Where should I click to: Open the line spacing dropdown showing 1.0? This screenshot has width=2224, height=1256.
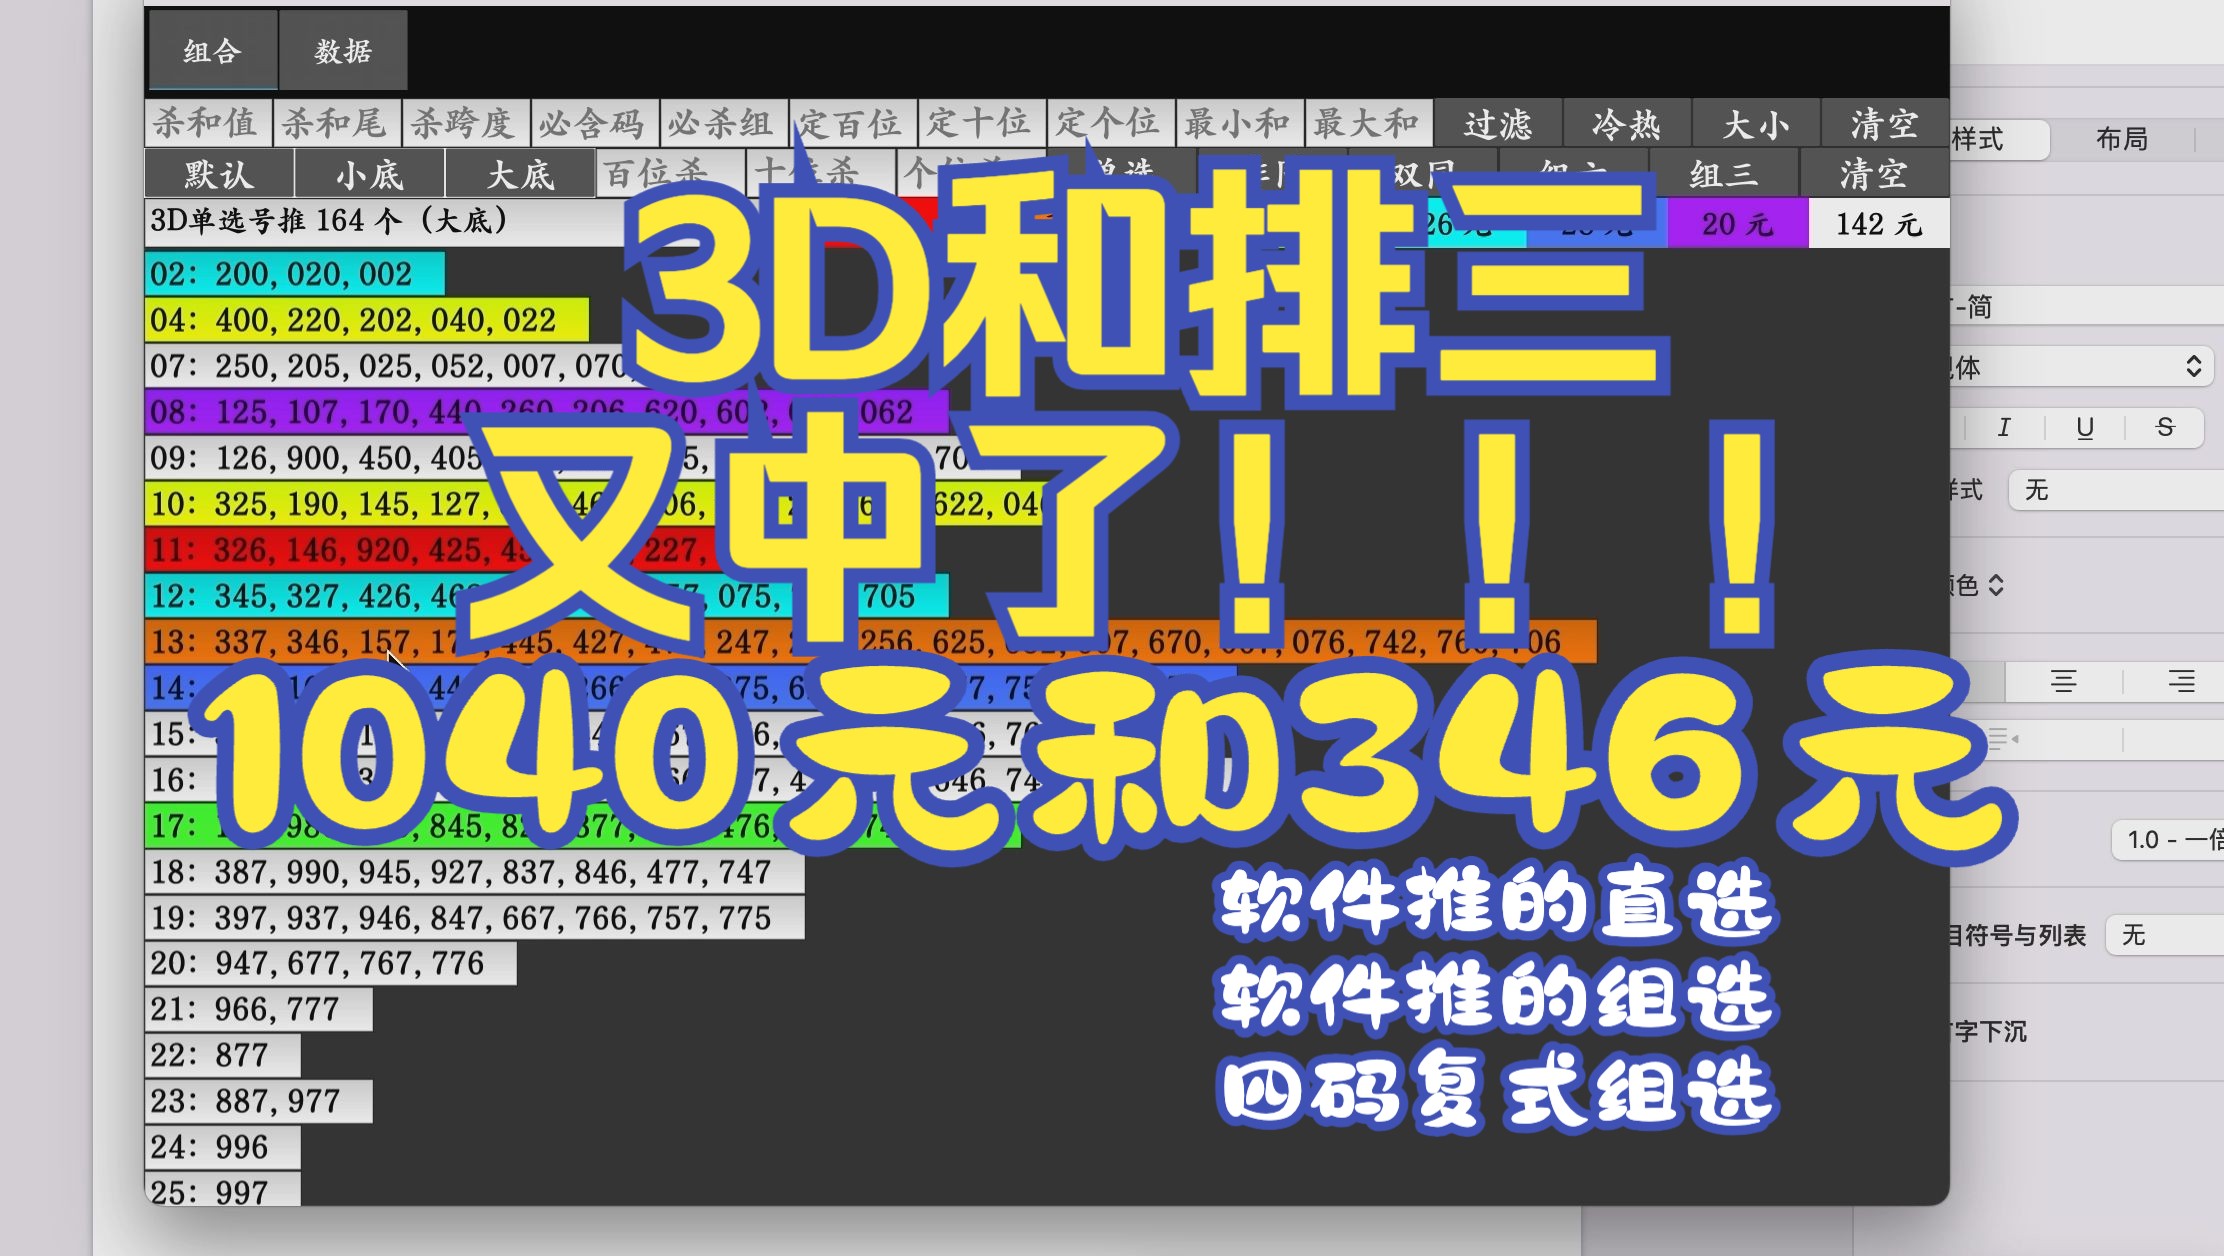[x=2170, y=840]
